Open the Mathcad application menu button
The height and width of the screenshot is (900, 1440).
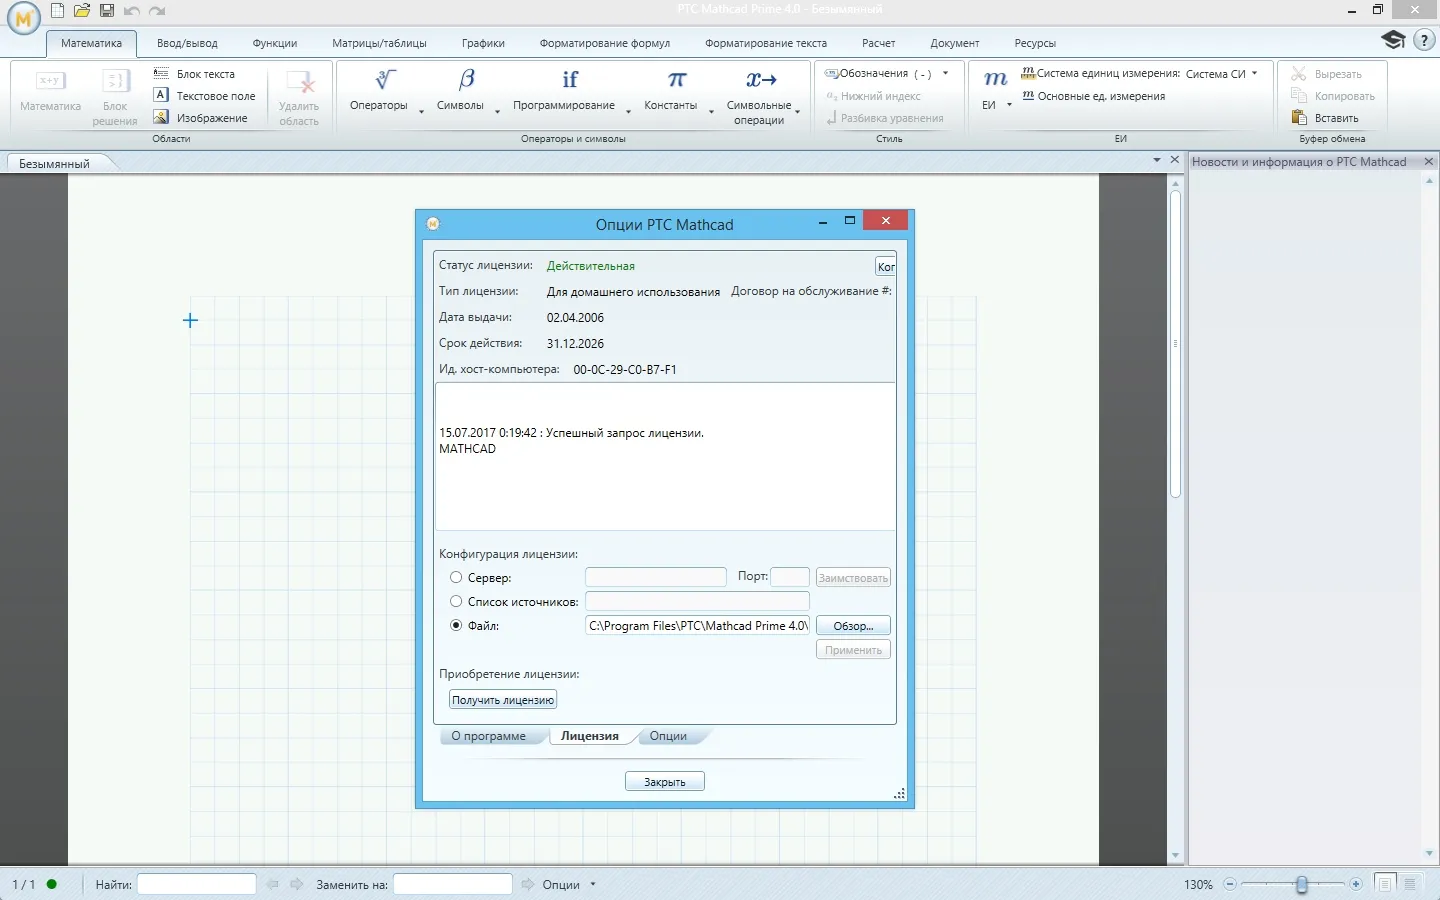tap(23, 19)
